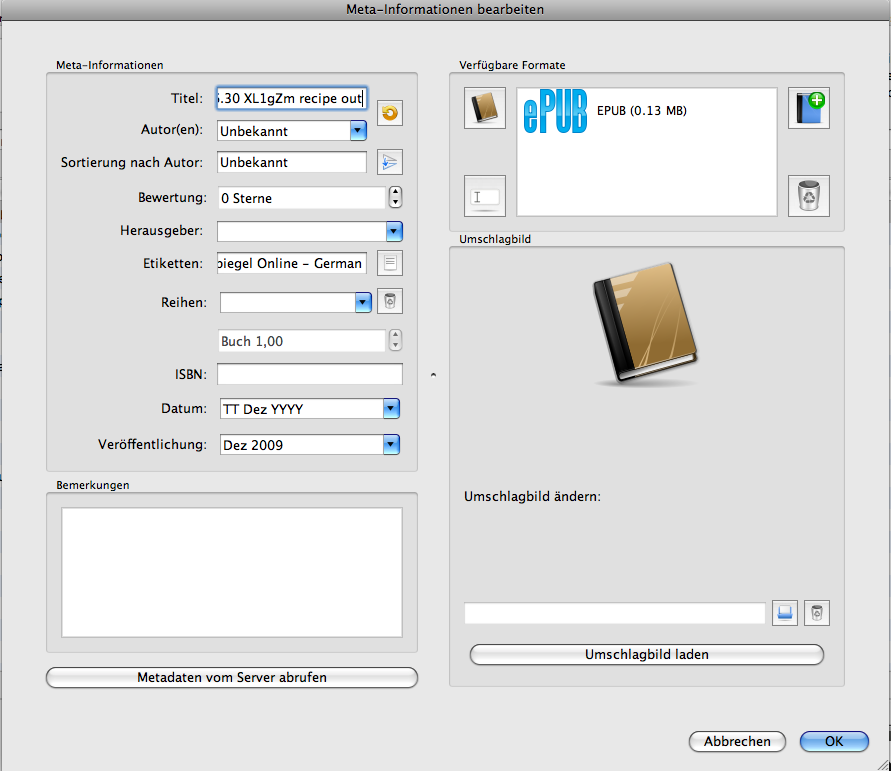This screenshot has height=771, width=891.
Task: Click the browse cover image file icon
Action: pyautogui.click(x=785, y=613)
